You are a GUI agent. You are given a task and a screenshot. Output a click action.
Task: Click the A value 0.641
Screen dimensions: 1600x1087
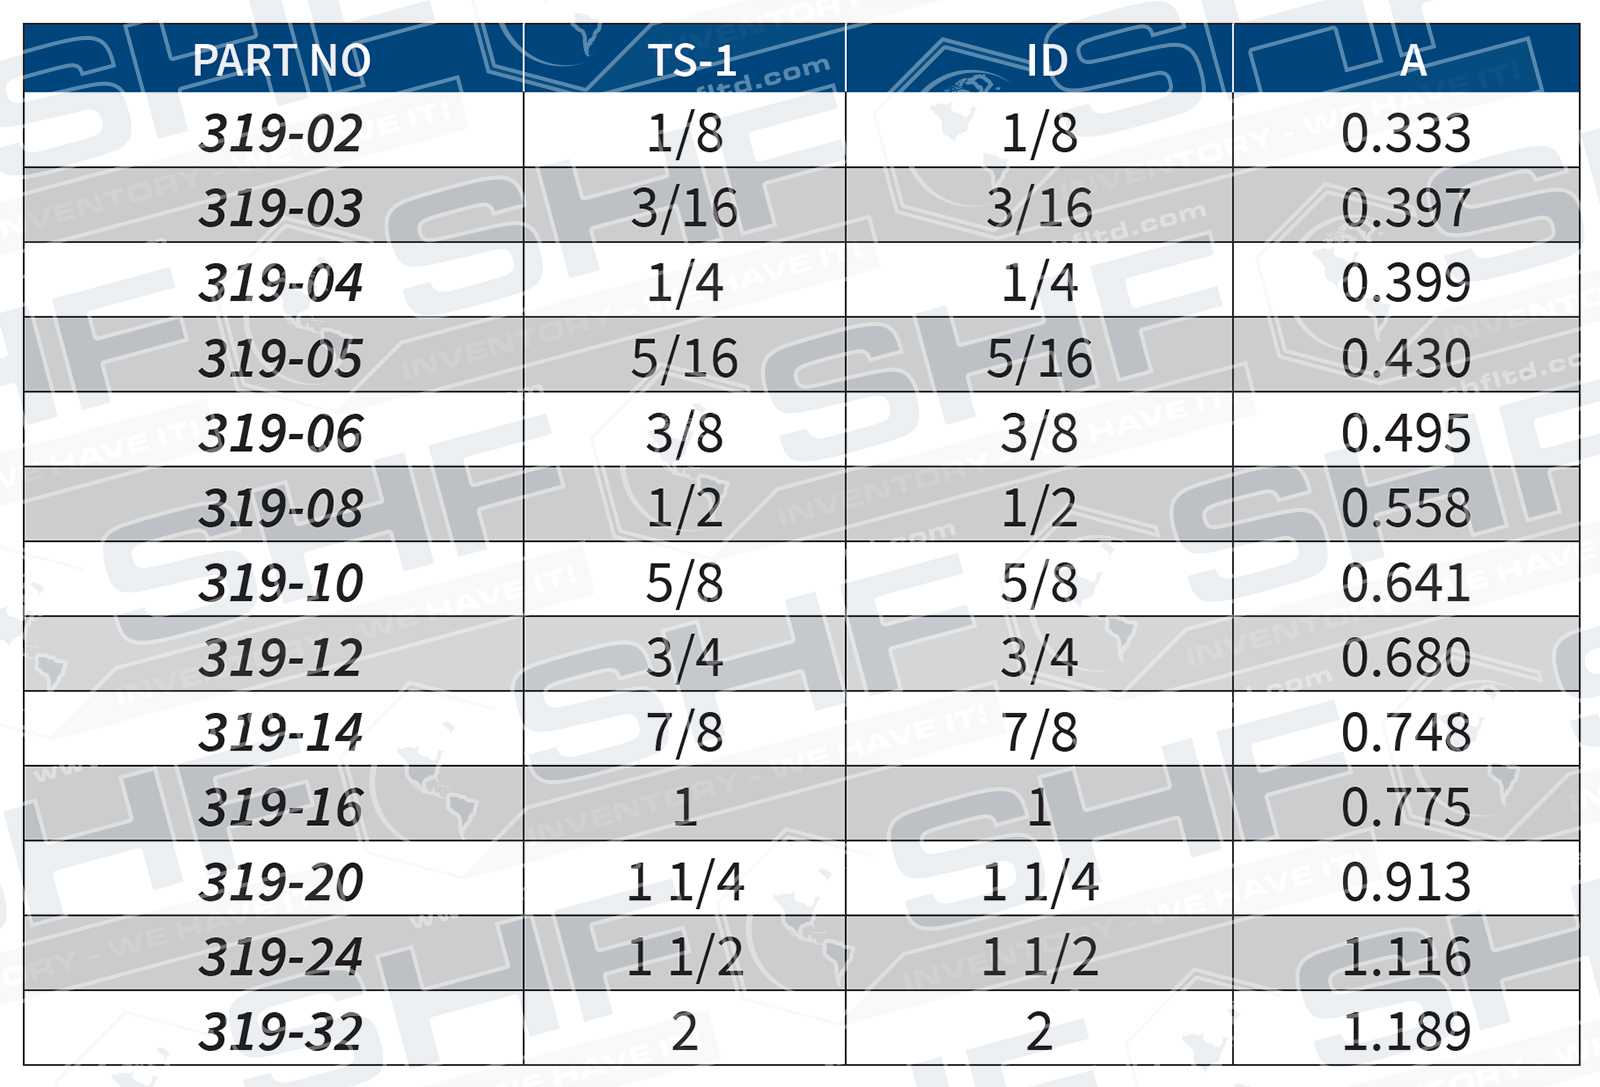1405,583
